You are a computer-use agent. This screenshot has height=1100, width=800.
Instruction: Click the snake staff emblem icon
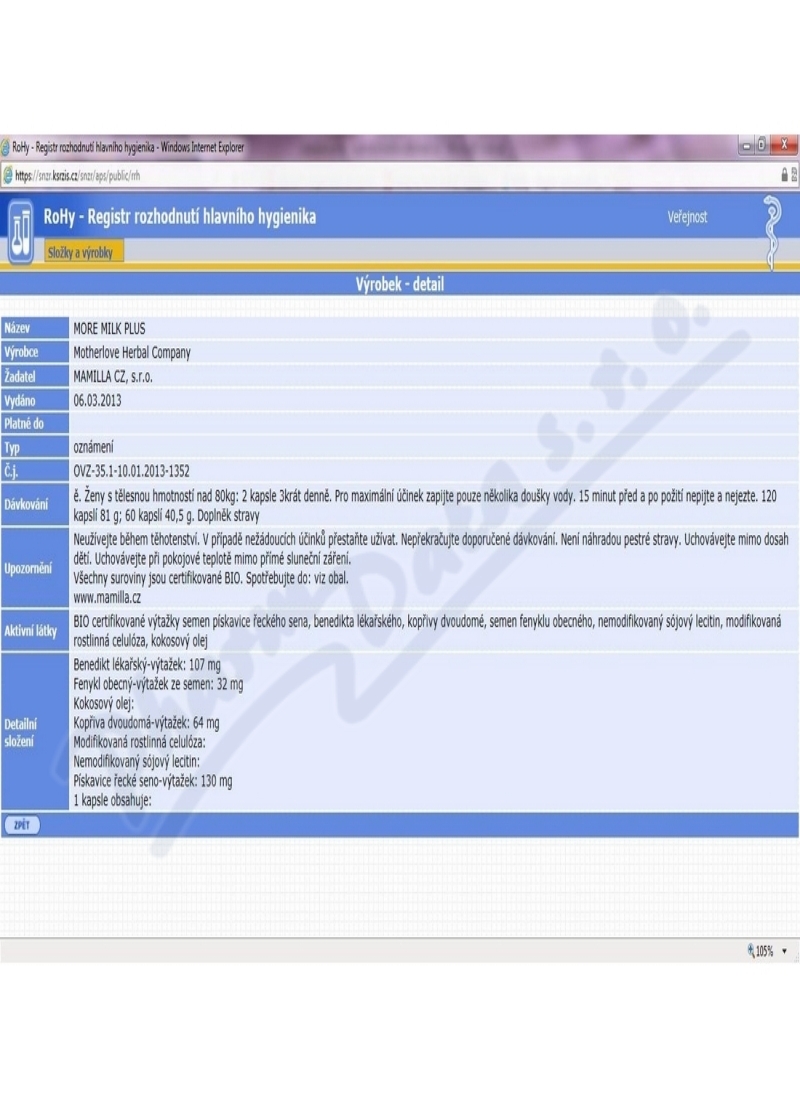point(771,231)
